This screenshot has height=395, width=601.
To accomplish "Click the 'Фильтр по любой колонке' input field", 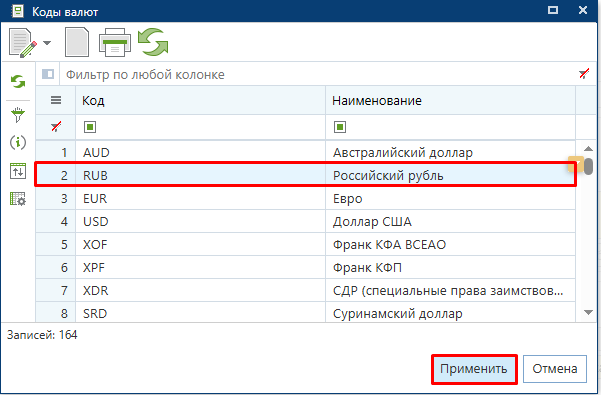I will pos(318,74).
